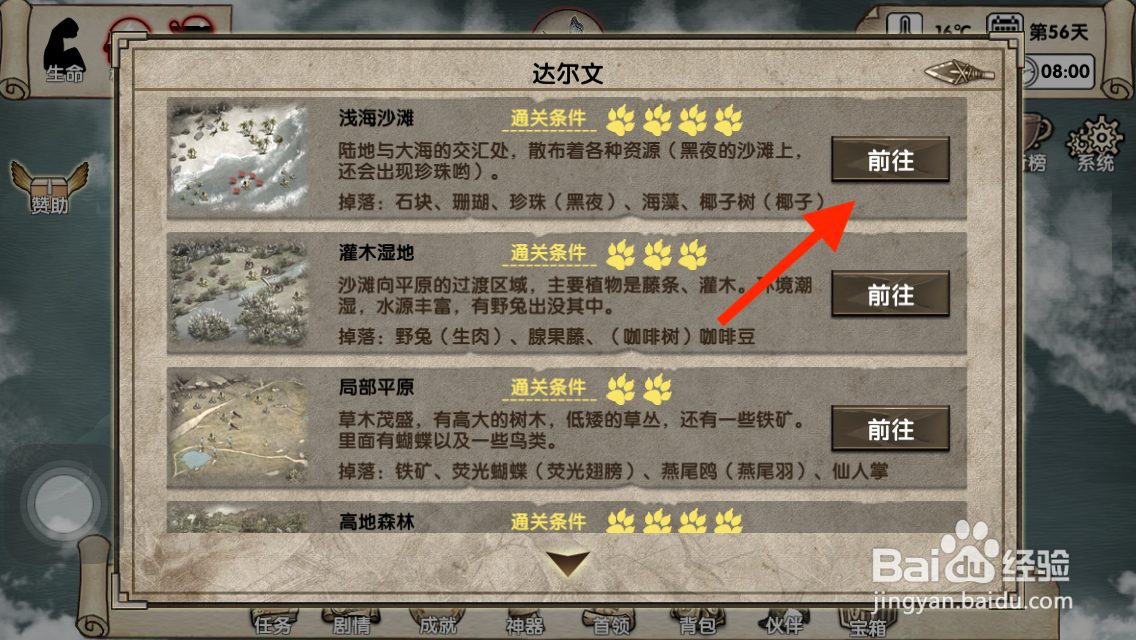Go to 浅海沙滩 with 前往 button
Image resolution: width=1136 pixels, height=640 pixels.
click(890, 159)
